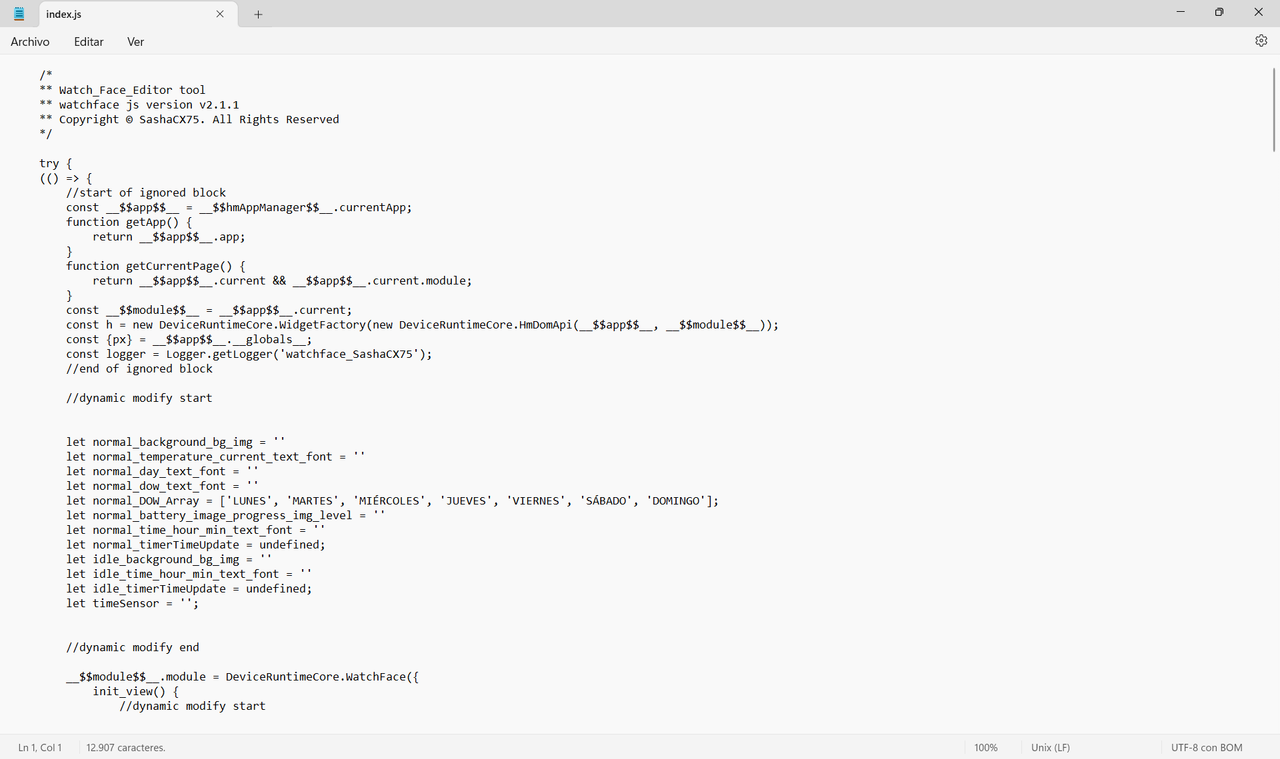The image size is (1280, 759).
Task: Click the 12.907 caracteres count
Action: click(x=126, y=747)
